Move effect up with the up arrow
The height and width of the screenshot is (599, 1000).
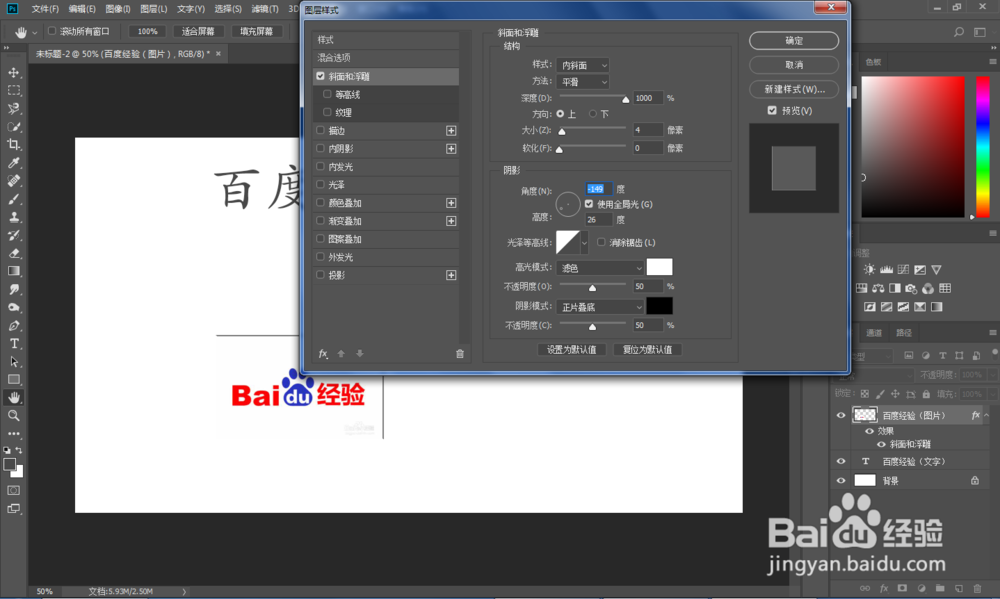coord(341,353)
